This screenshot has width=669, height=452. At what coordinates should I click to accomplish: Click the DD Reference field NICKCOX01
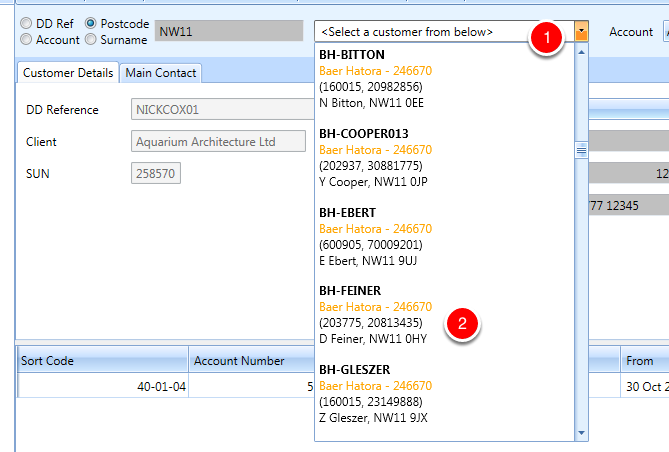[222, 109]
